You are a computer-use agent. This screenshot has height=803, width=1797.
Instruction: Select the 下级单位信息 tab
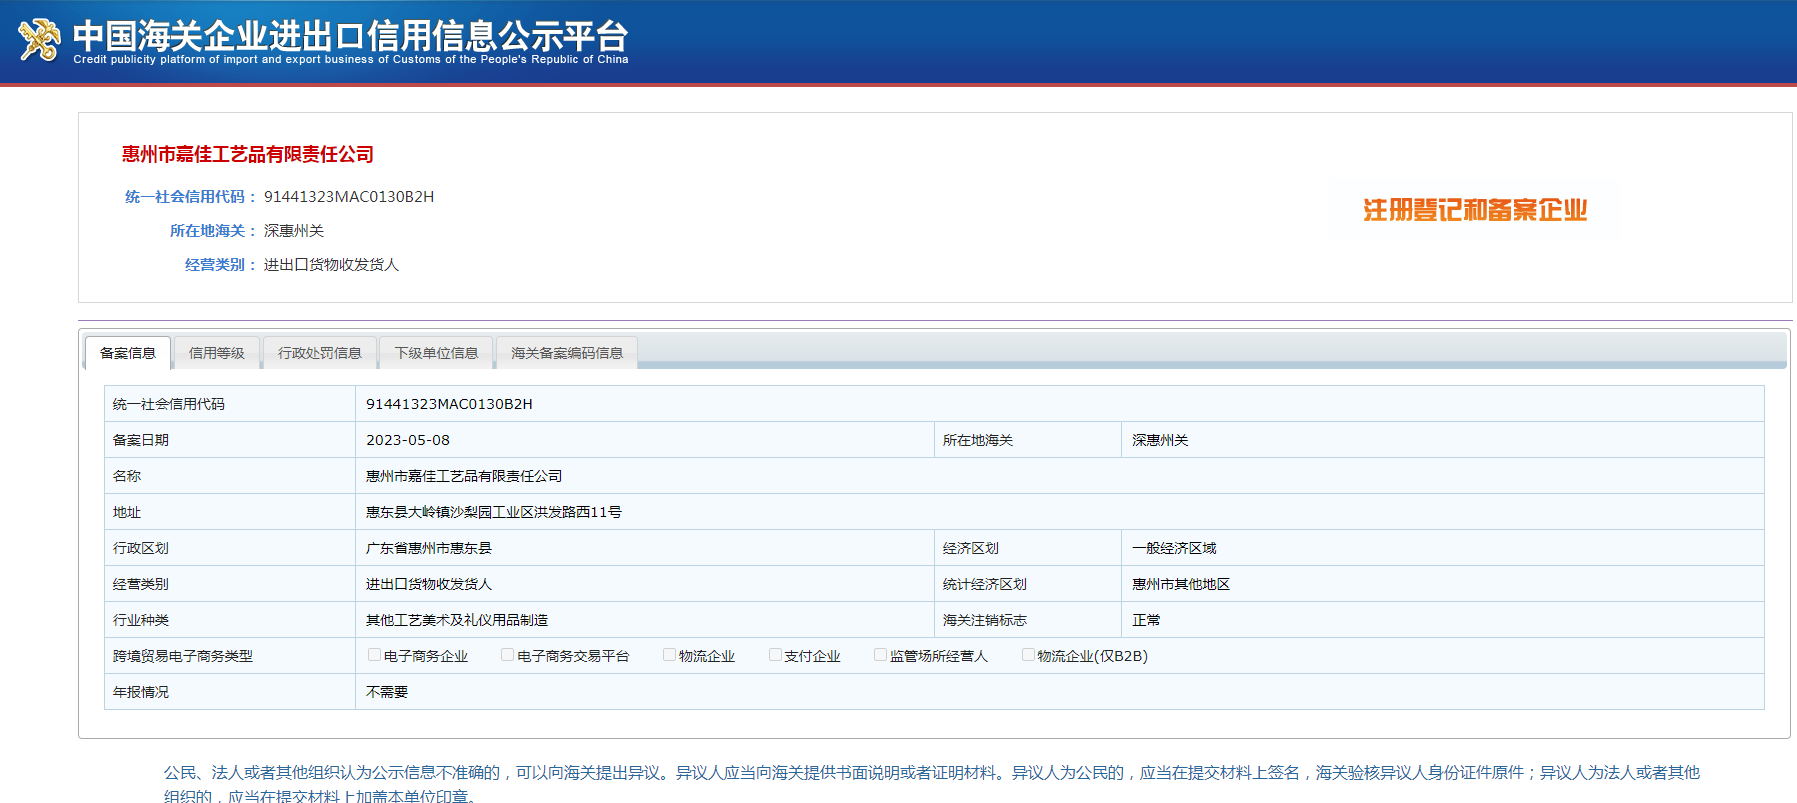pos(437,353)
